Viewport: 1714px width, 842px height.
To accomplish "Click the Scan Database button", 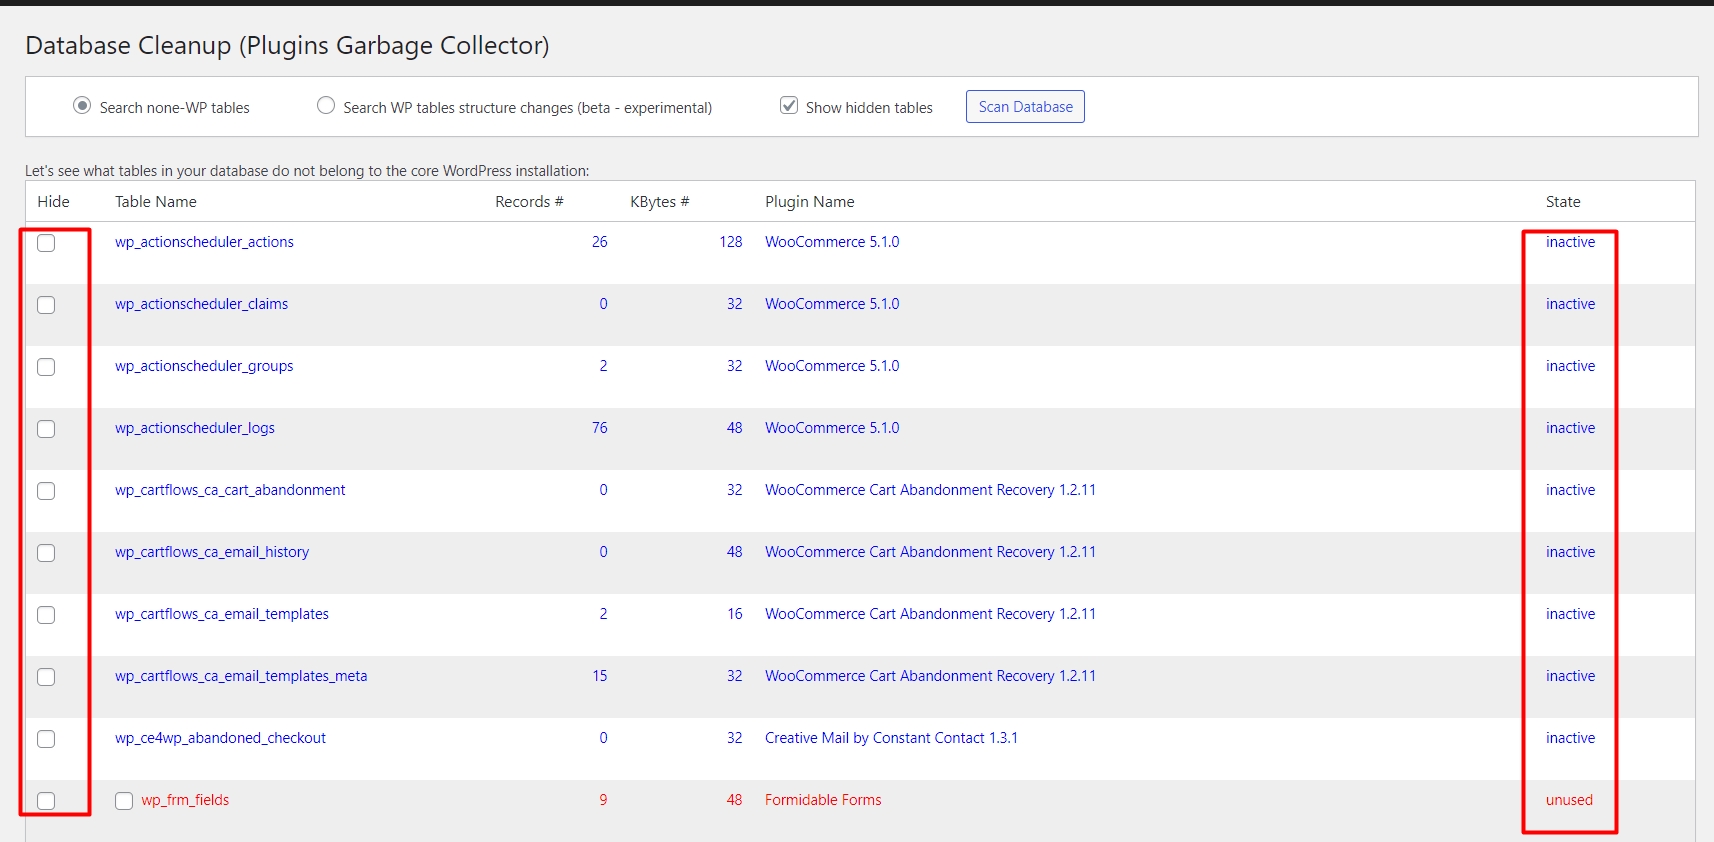I will point(1025,107).
